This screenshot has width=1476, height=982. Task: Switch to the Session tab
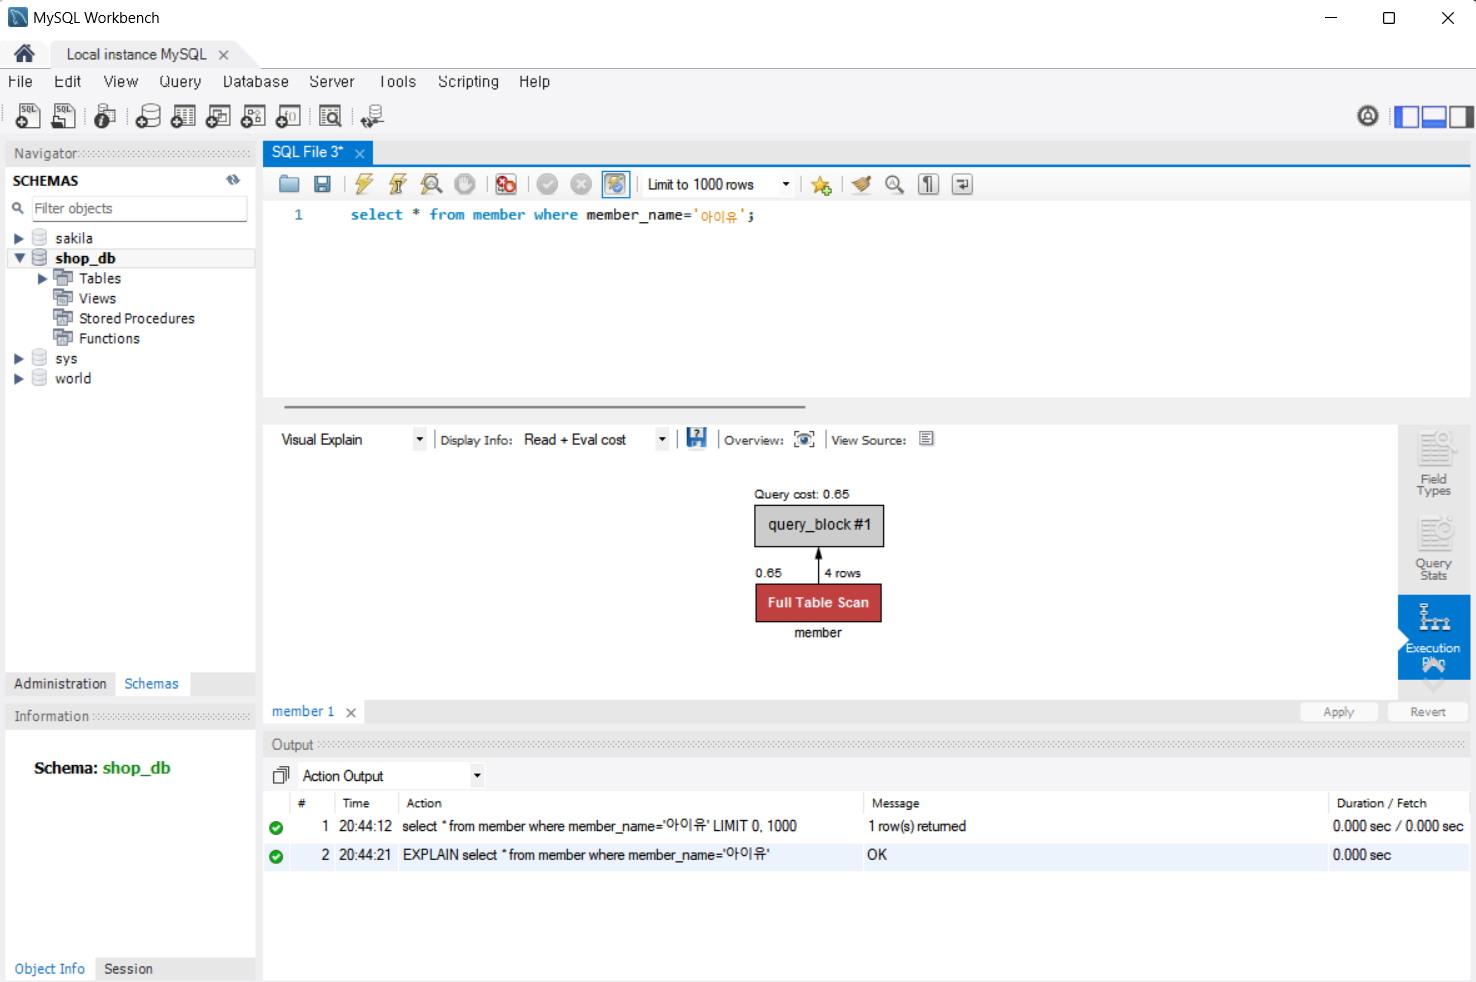pos(128,969)
